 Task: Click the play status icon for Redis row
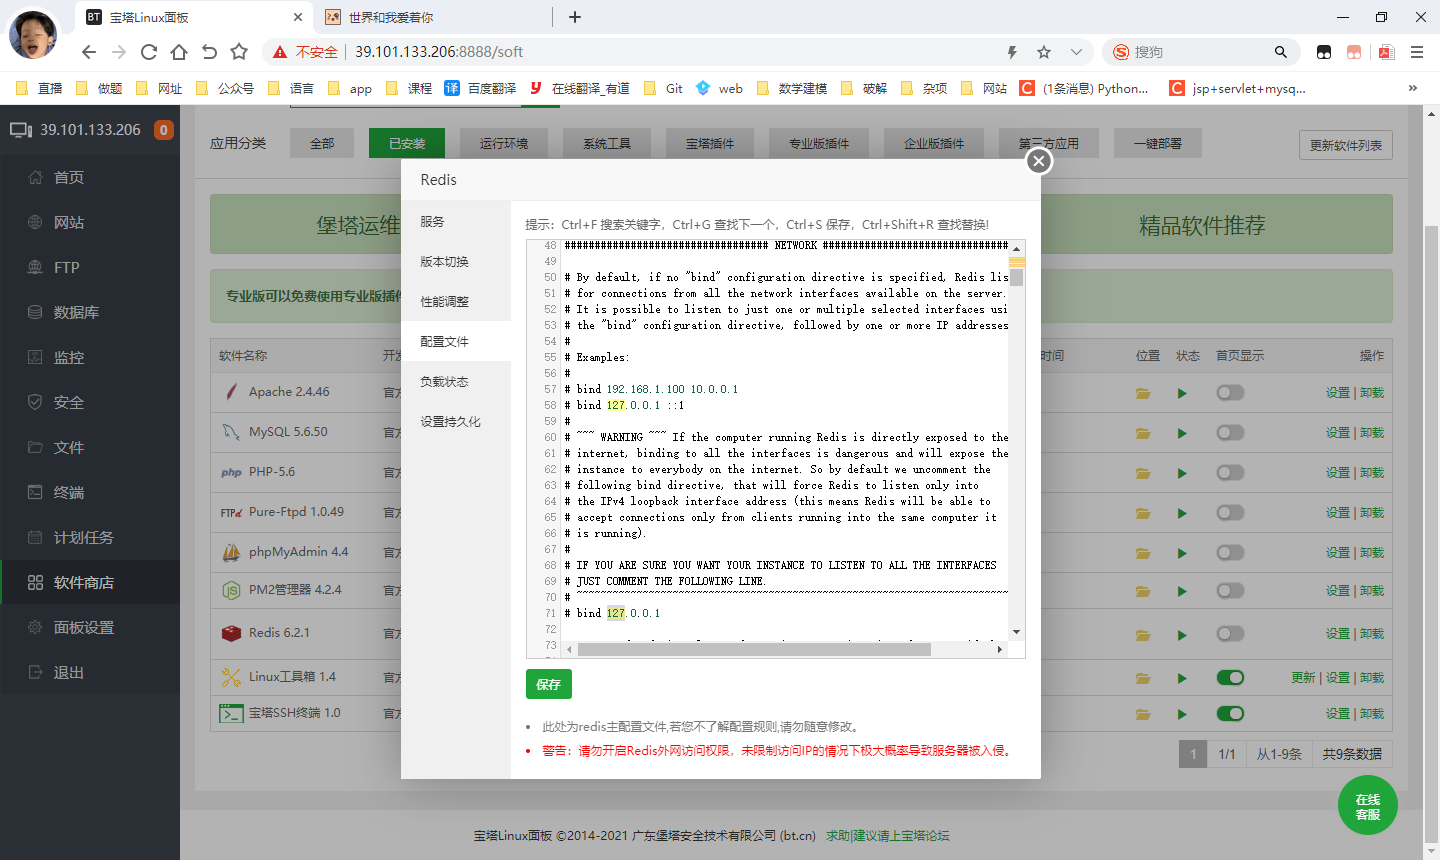click(x=1182, y=634)
